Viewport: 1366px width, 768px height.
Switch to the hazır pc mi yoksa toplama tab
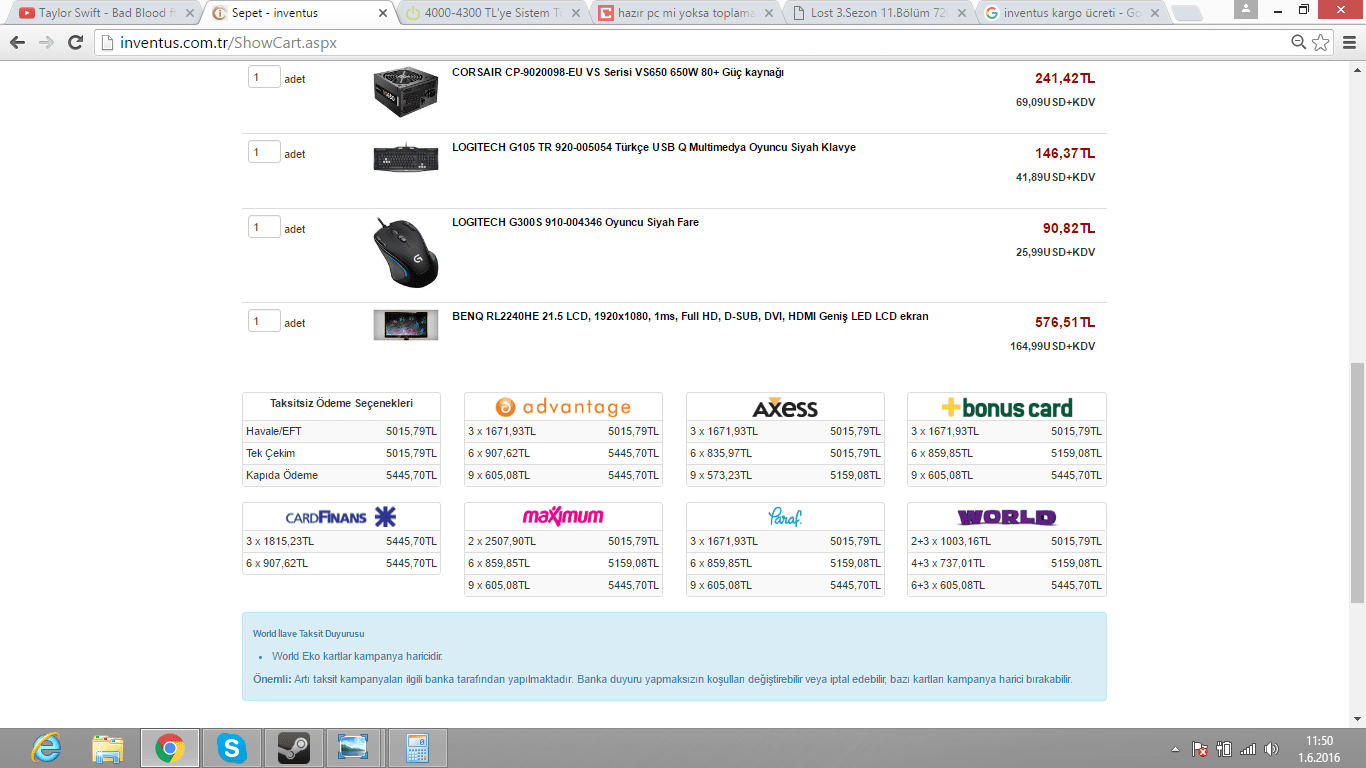(x=686, y=13)
